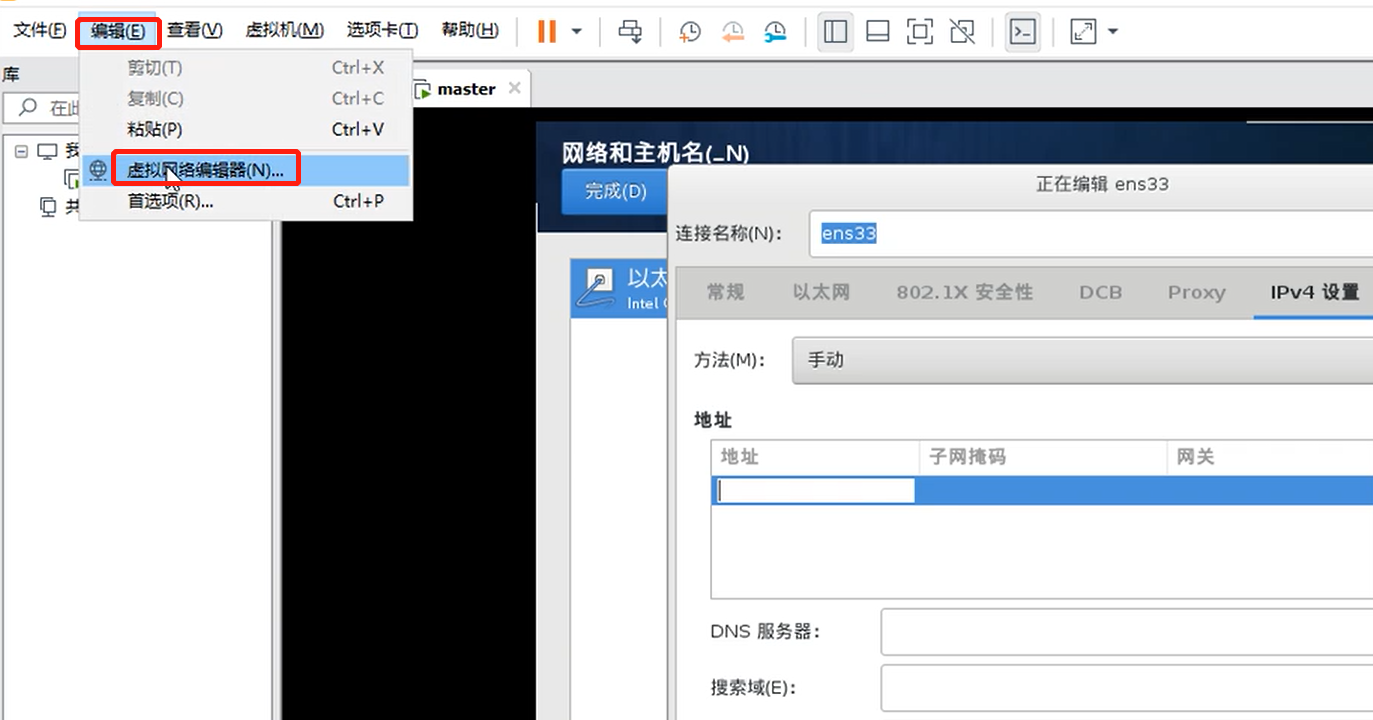This screenshot has width=1373, height=720.
Task: Click the shared VMs icon in library tree
Action: 48,207
